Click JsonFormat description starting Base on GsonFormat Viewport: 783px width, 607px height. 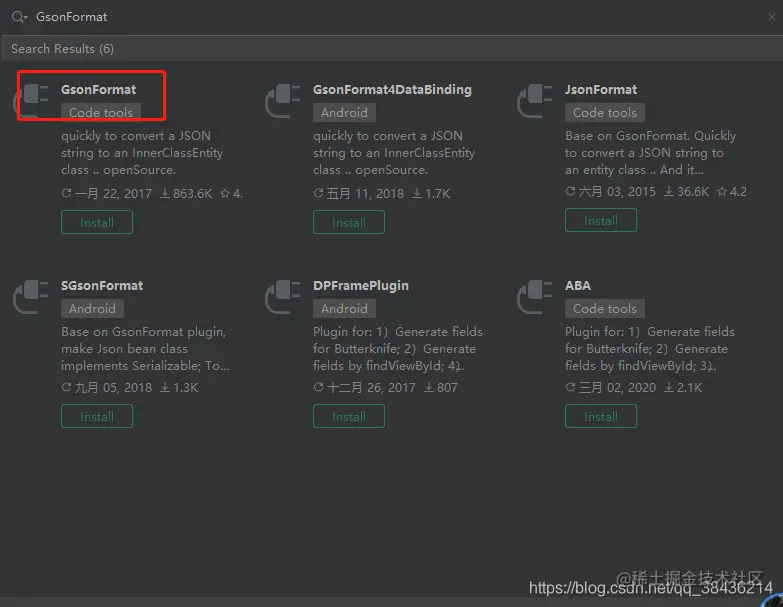pos(650,153)
